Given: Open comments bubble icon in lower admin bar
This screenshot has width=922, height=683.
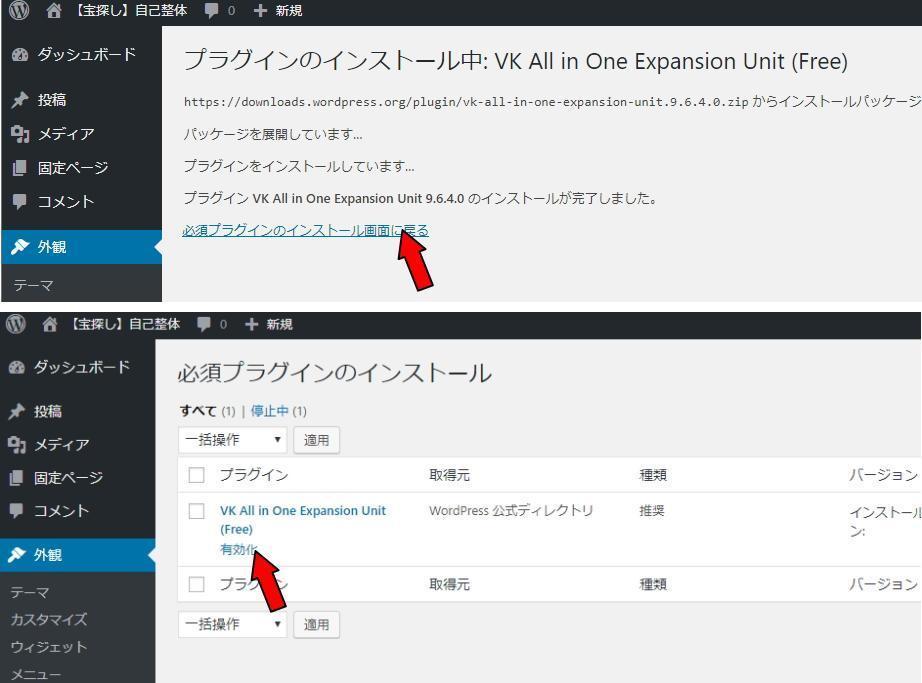Looking at the screenshot, I should (x=204, y=324).
